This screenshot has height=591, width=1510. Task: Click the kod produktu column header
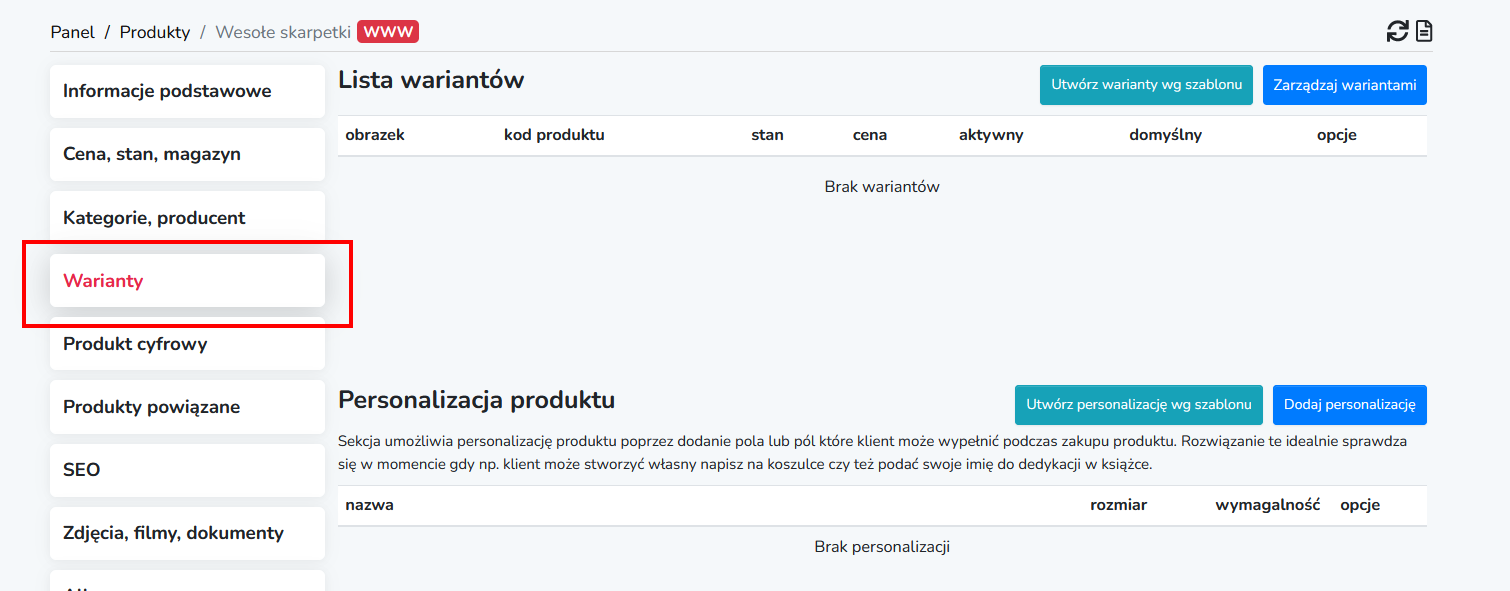tap(554, 135)
